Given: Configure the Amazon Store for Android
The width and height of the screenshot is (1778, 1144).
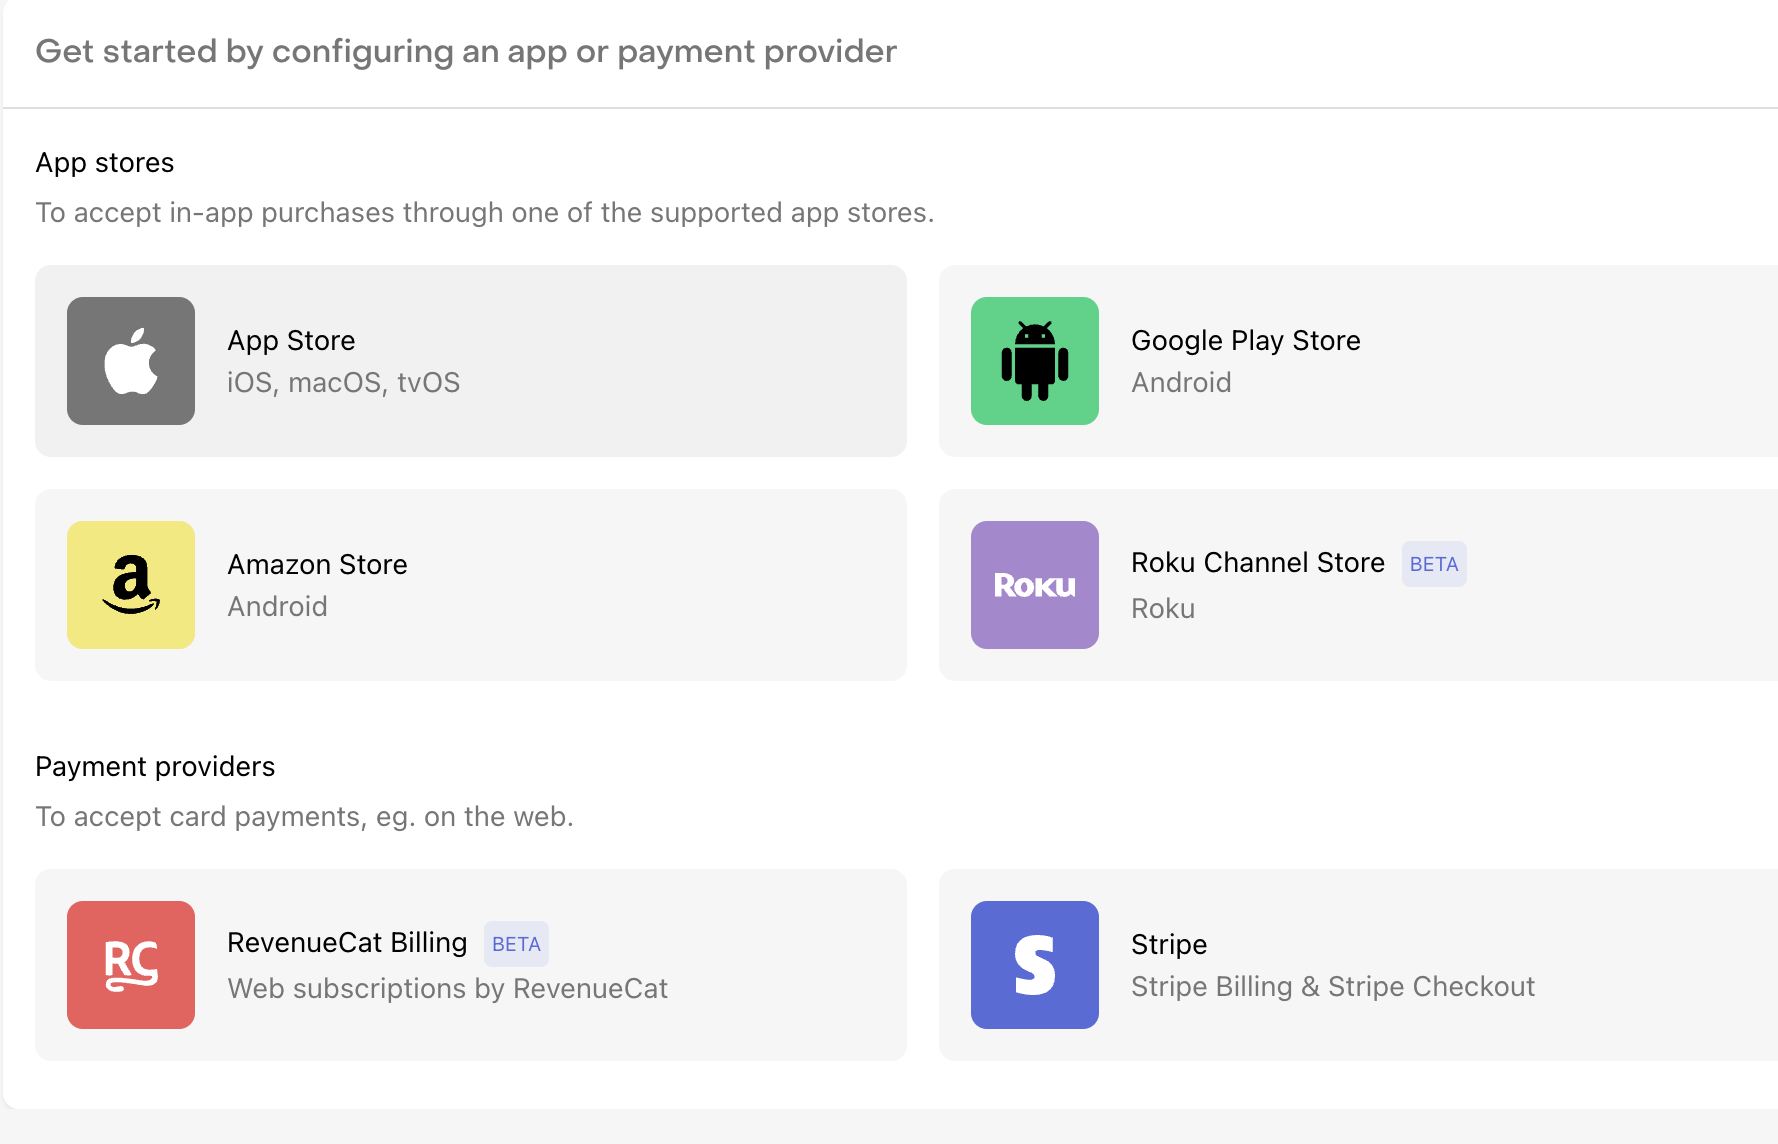Looking at the screenshot, I should 470,585.
